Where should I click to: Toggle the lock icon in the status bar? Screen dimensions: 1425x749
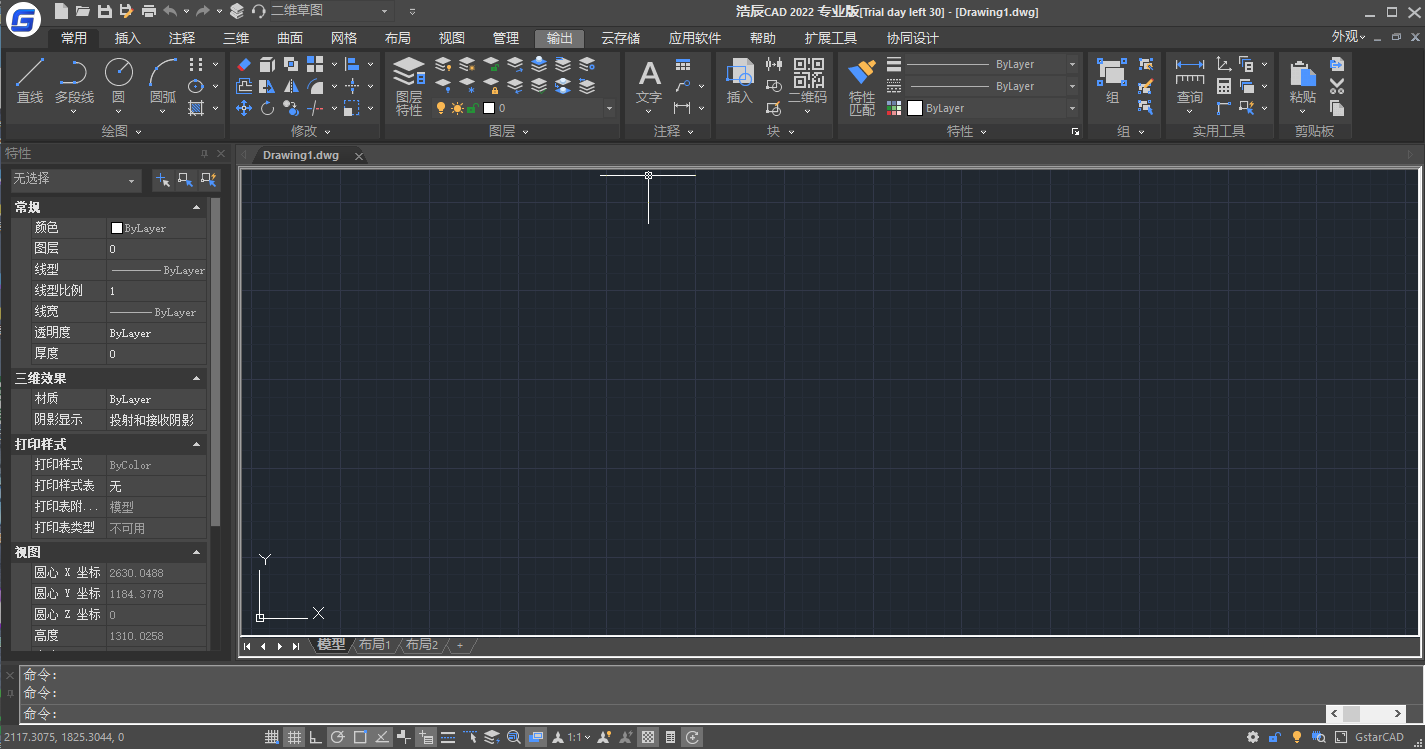click(1275, 738)
